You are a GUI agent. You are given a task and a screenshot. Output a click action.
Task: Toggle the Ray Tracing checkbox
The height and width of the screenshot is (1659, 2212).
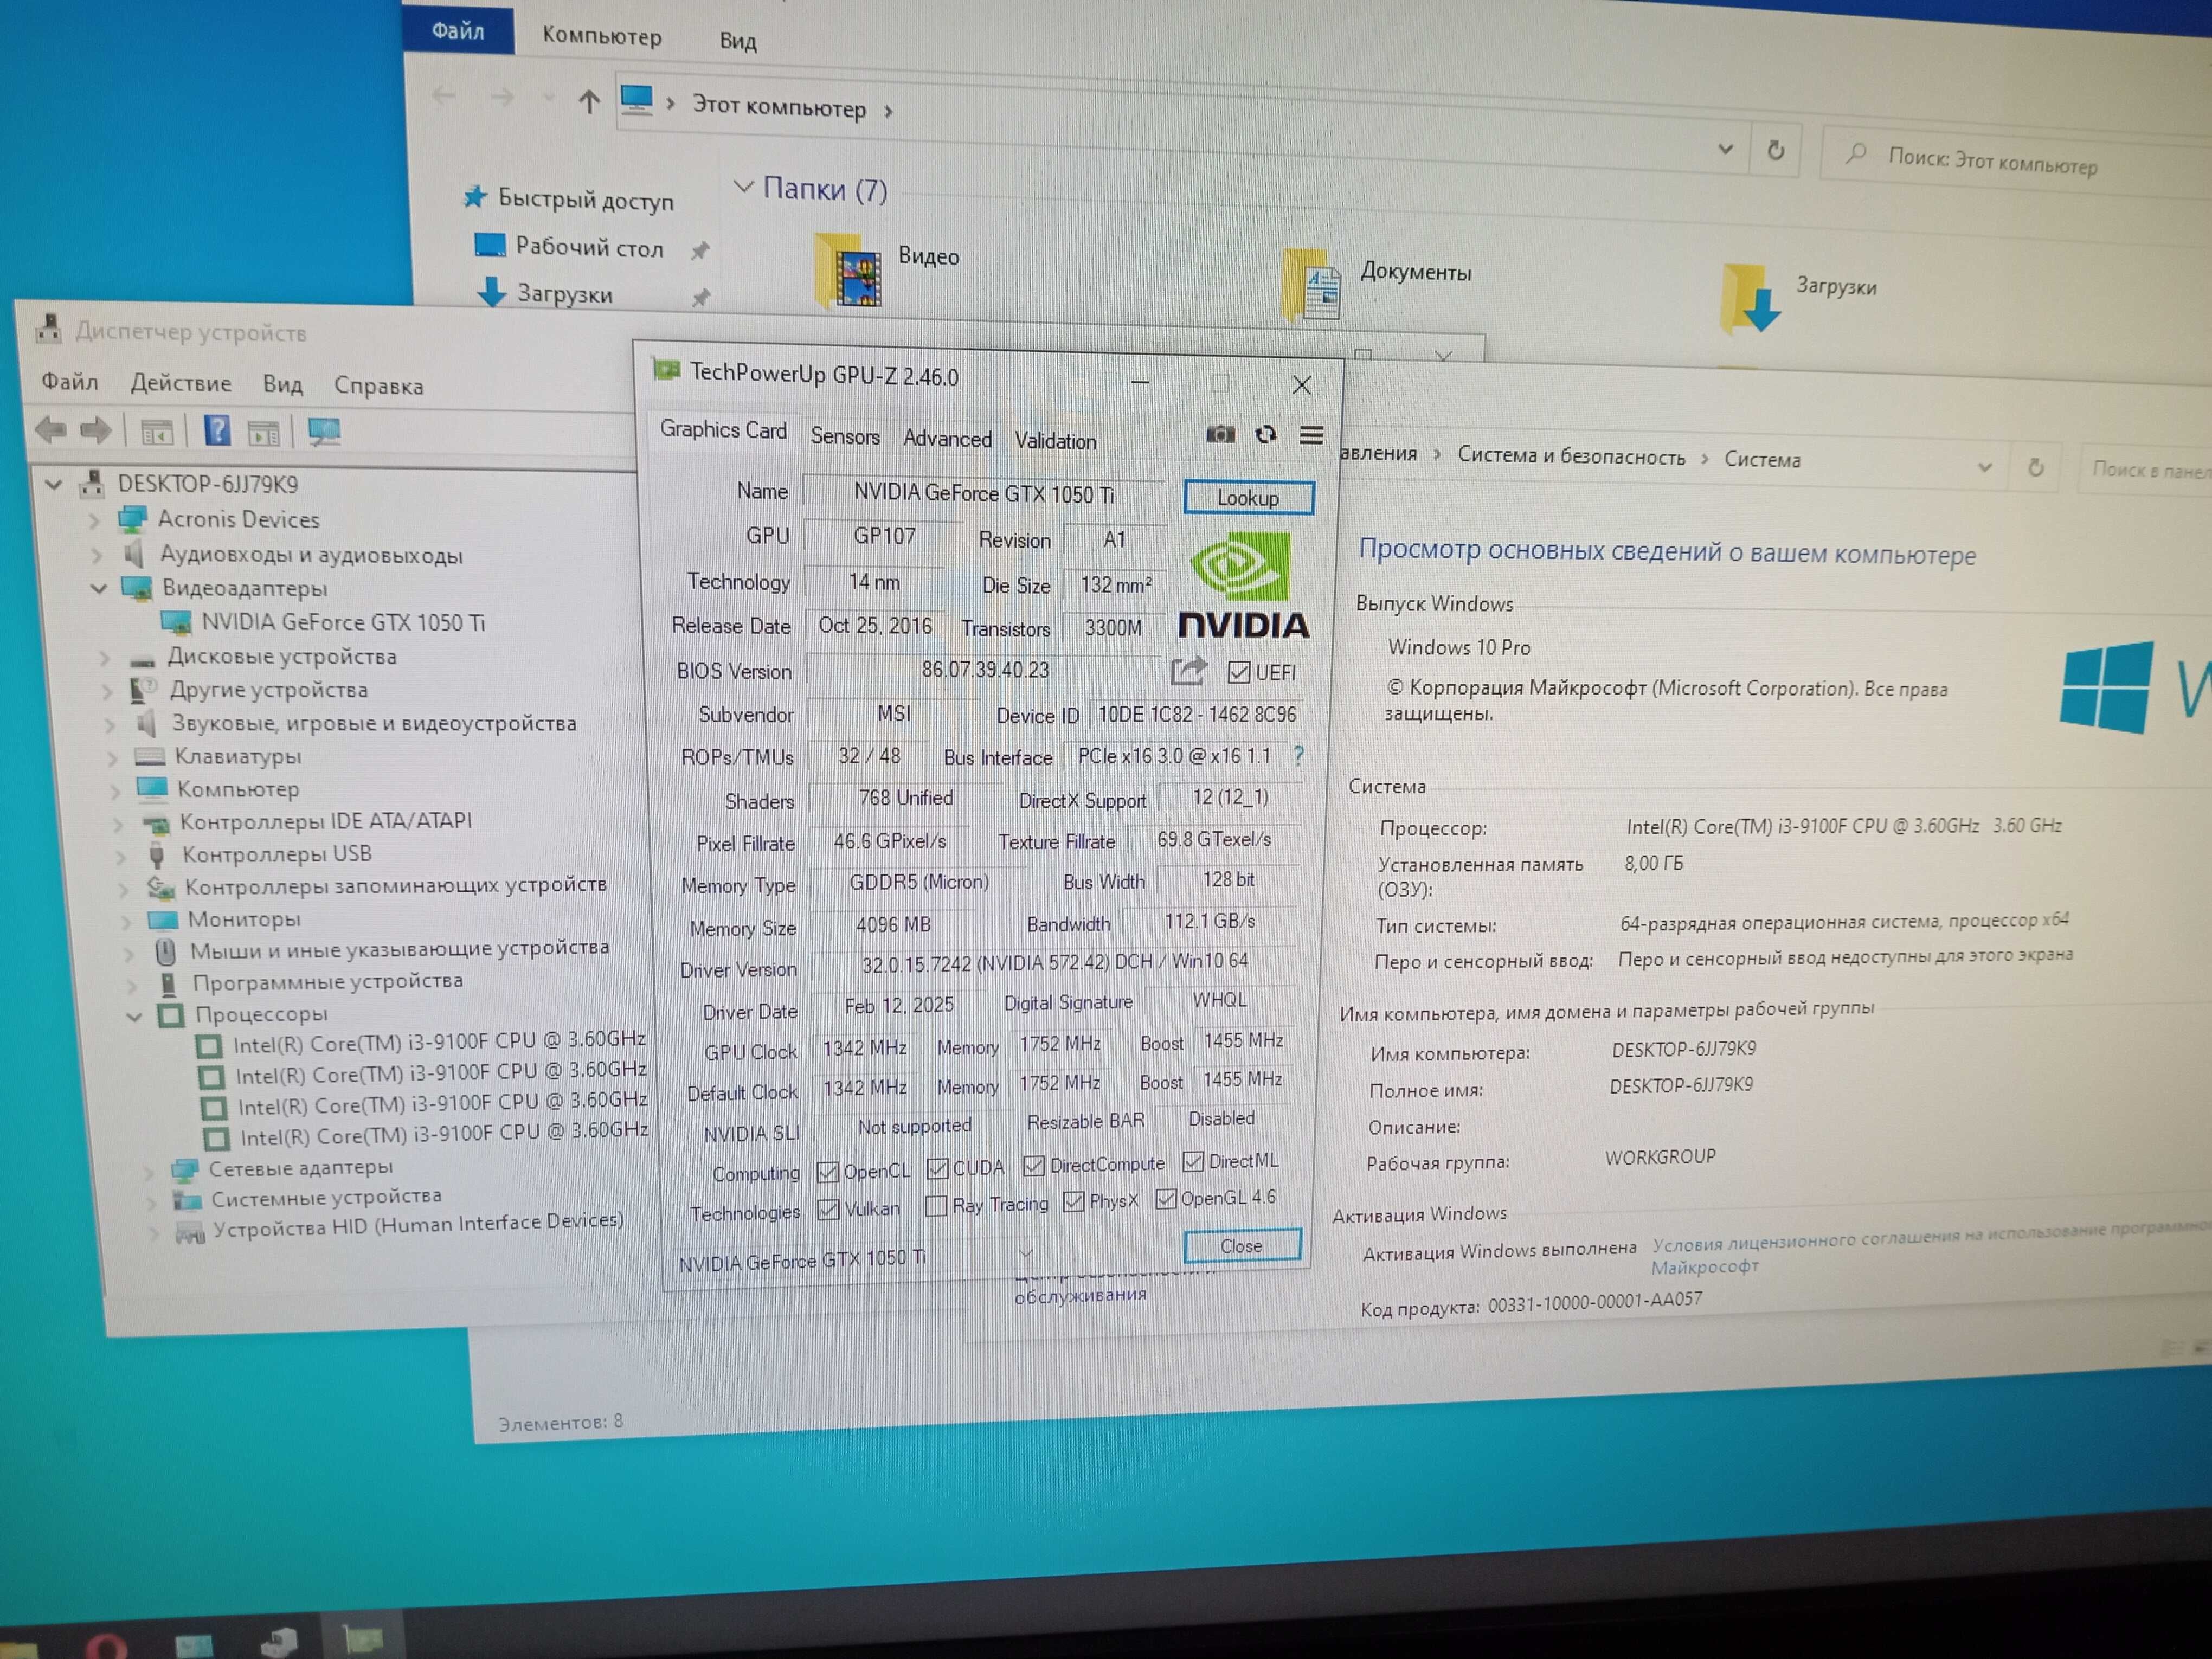pos(936,1207)
